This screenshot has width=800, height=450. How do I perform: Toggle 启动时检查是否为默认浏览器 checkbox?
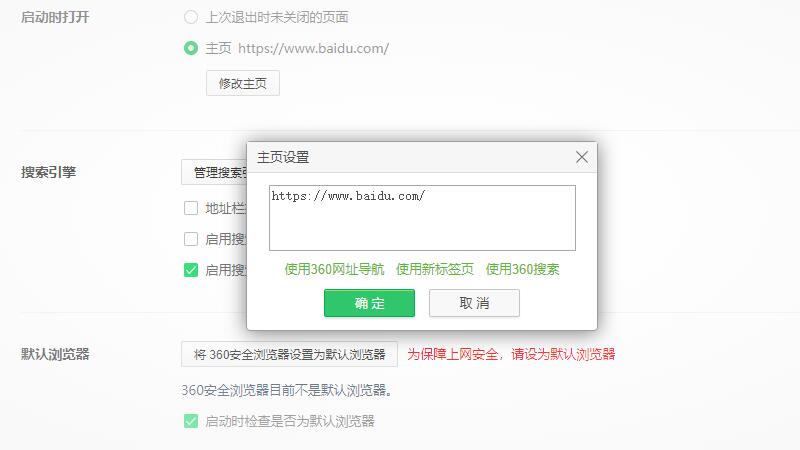191,421
